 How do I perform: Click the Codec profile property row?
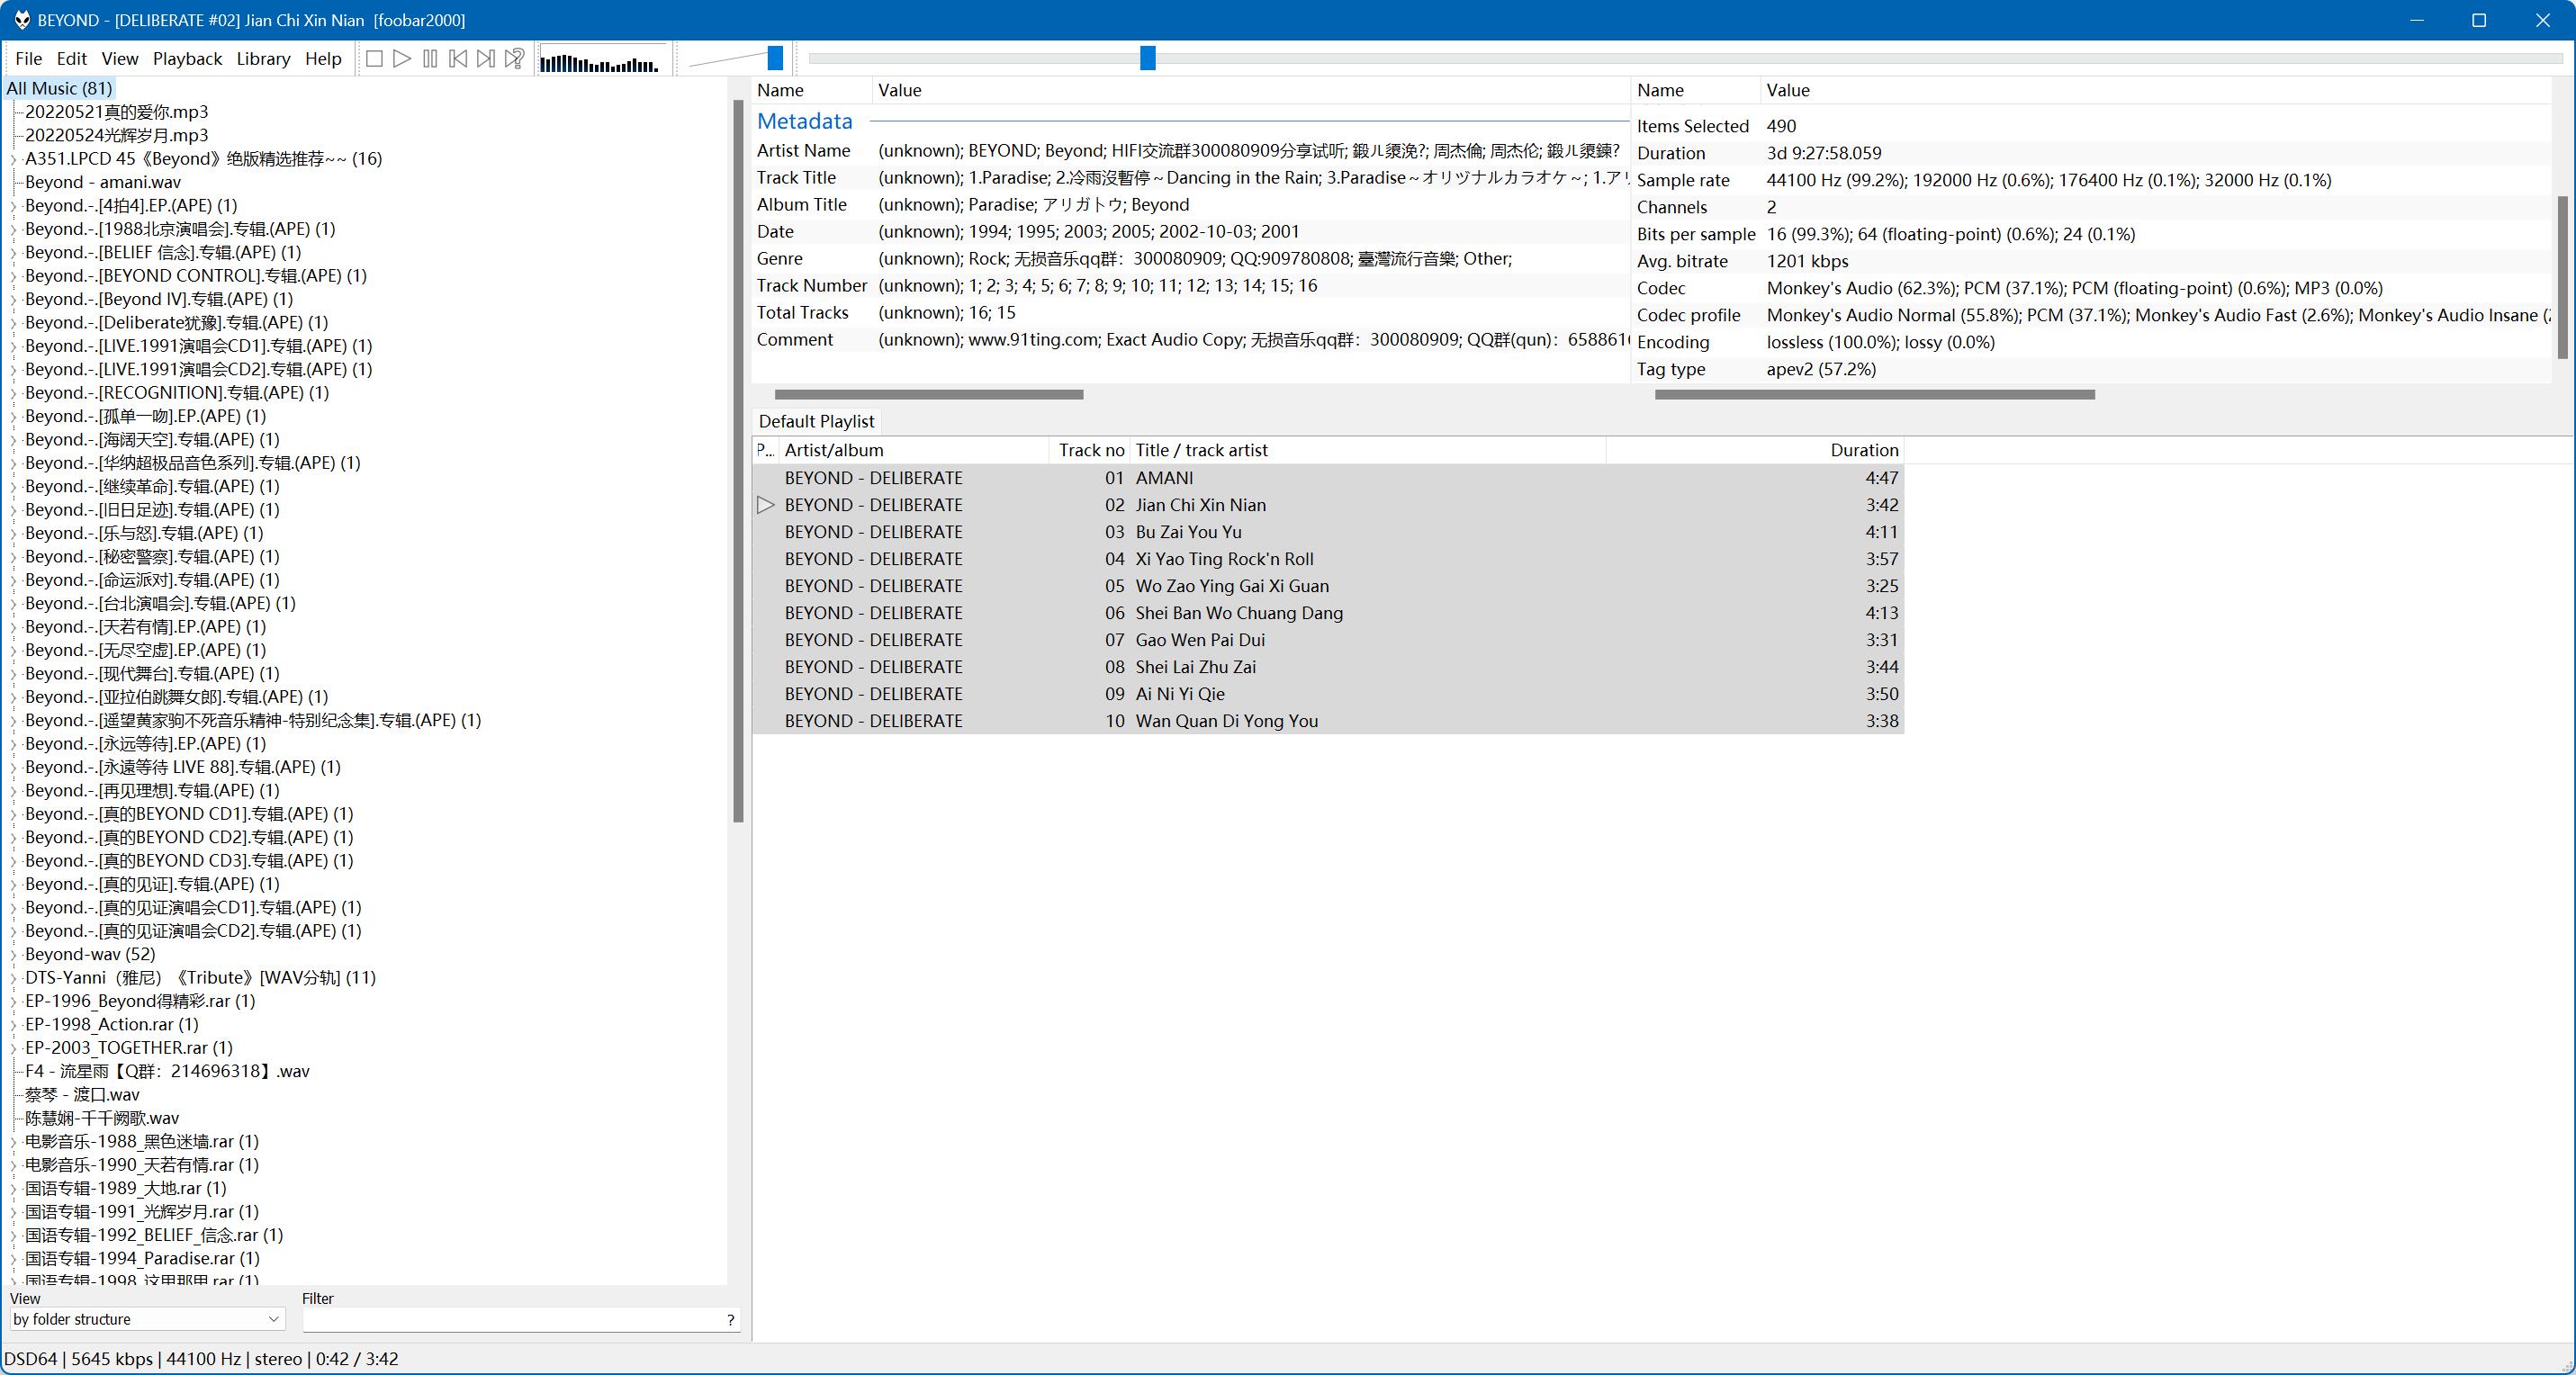tap(2092, 315)
